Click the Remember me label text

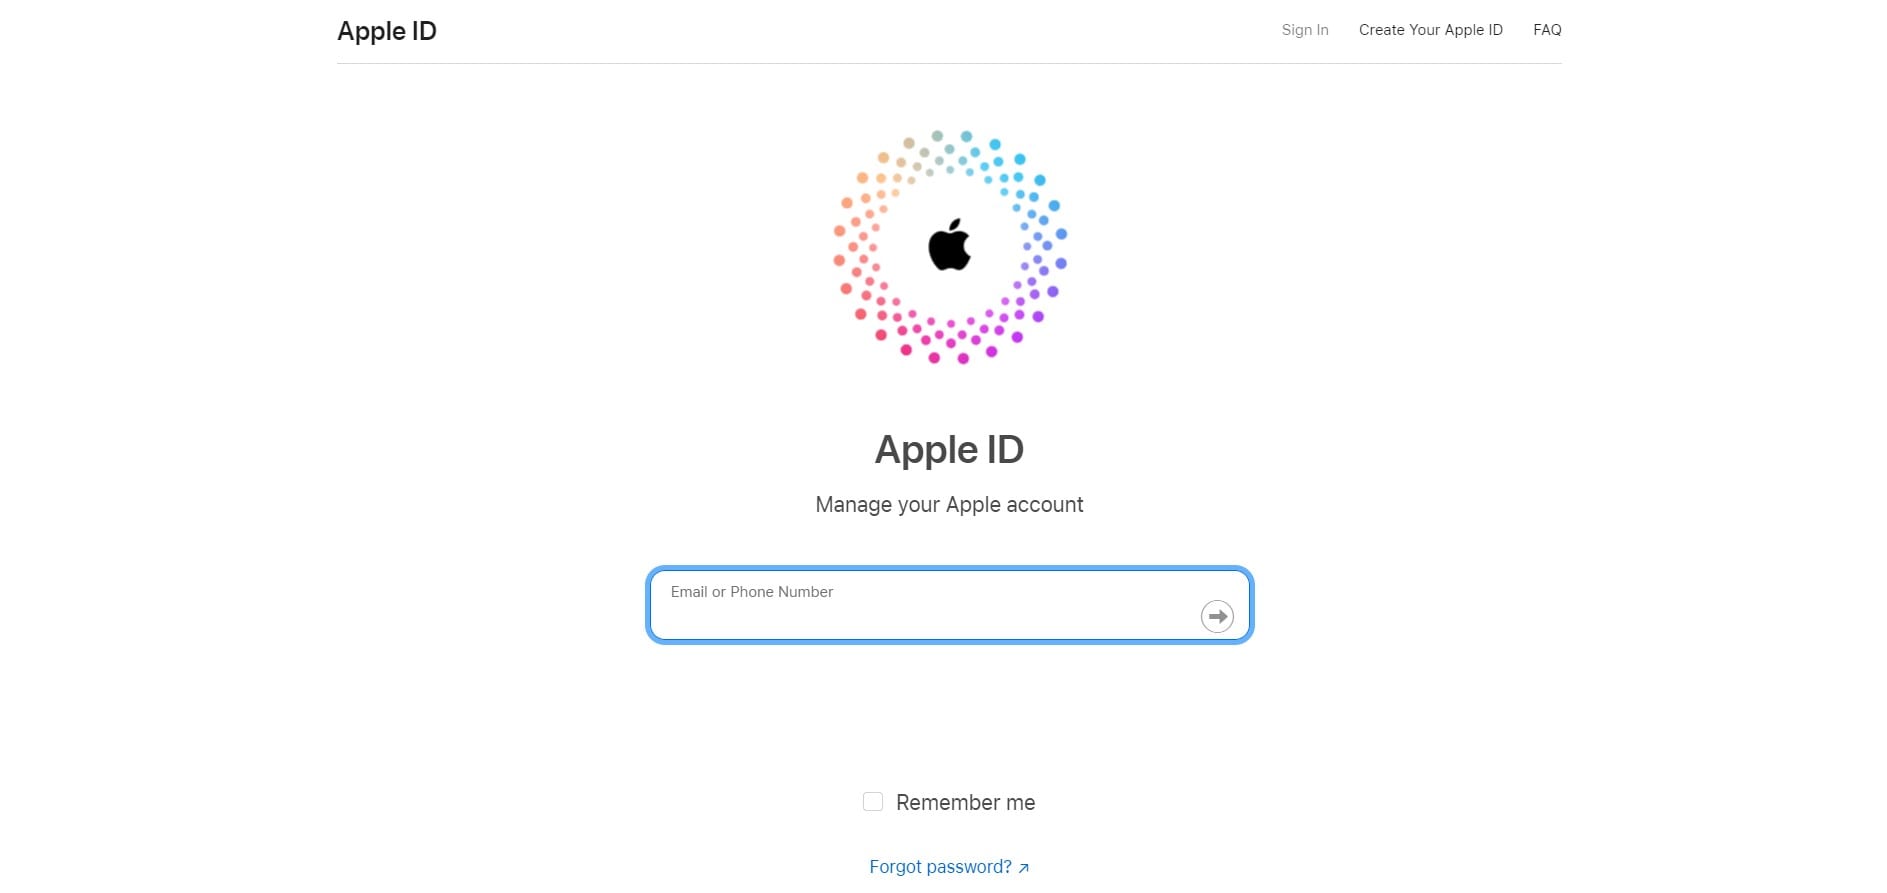[x=965, y=802]
